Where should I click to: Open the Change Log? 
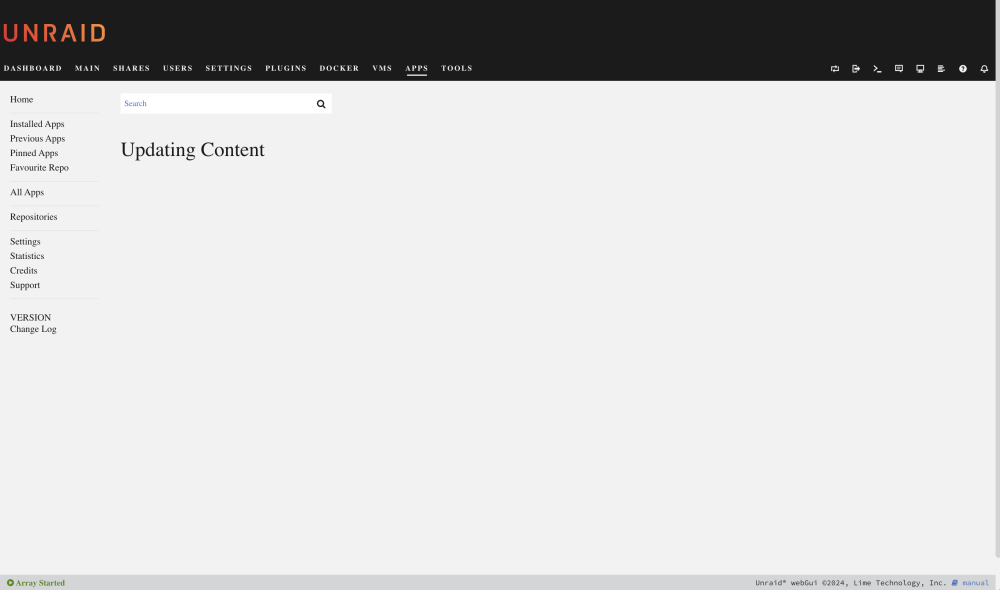(x=33, y=329)
